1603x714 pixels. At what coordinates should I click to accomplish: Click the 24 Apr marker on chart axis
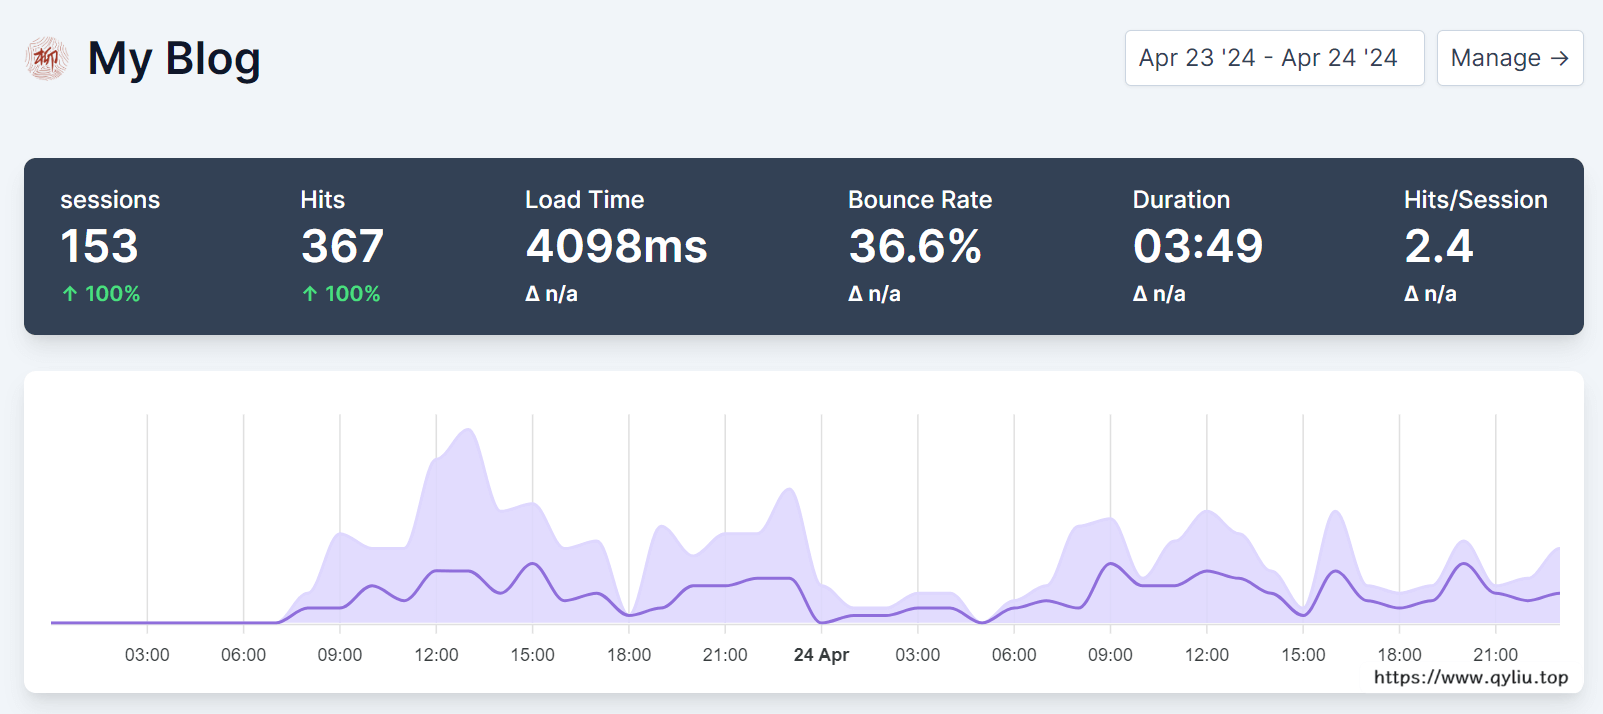[821, 655]
